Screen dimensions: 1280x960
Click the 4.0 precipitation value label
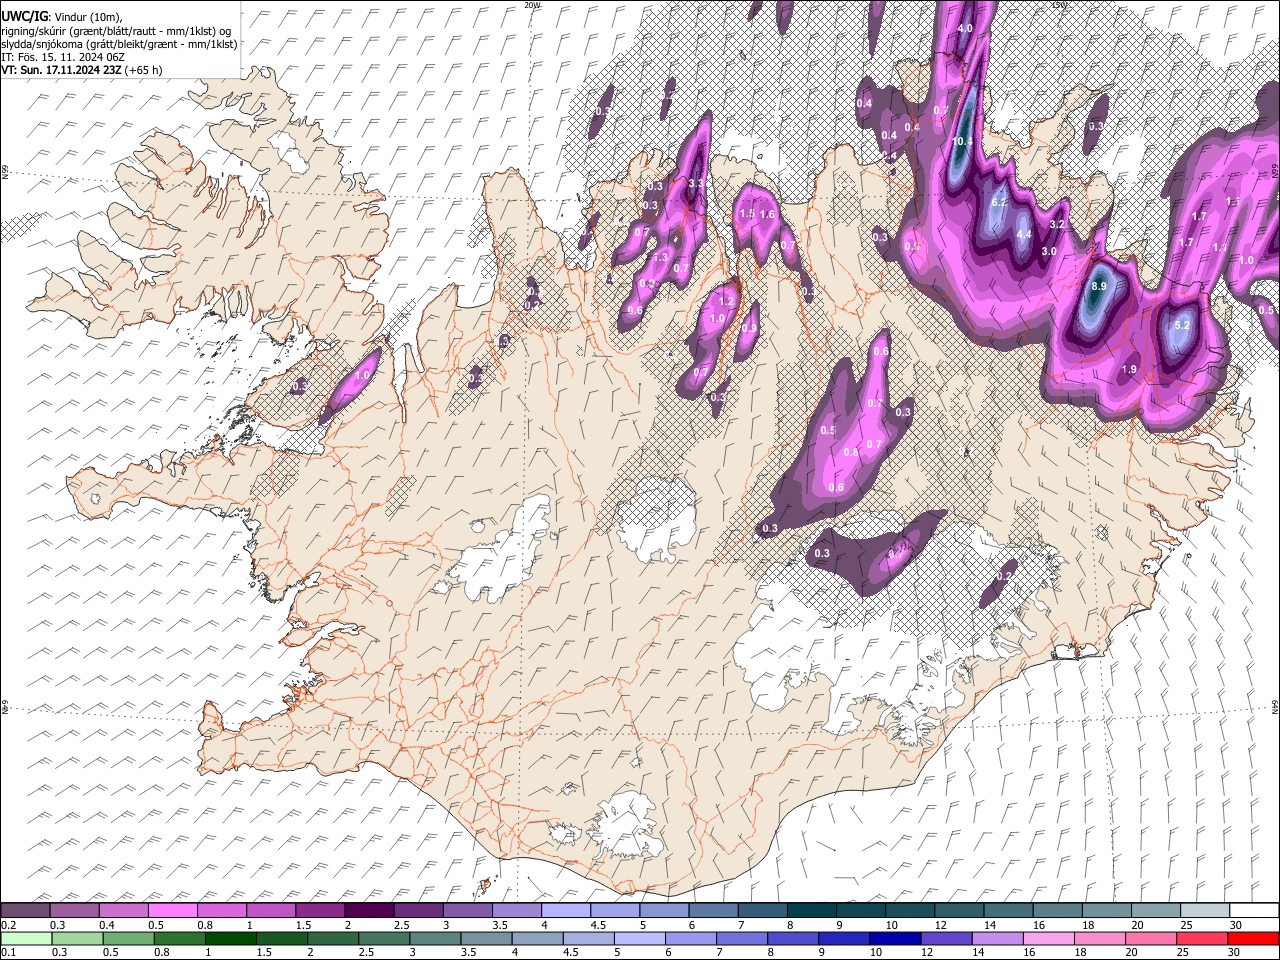point(965,29)
